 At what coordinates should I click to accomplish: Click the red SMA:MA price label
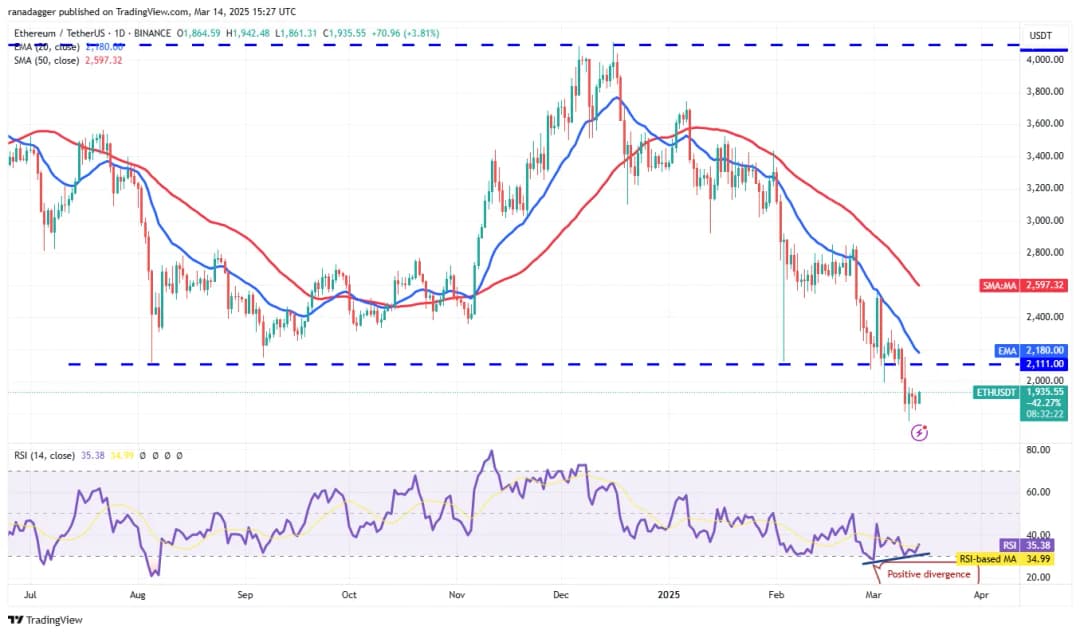(996, 285)
